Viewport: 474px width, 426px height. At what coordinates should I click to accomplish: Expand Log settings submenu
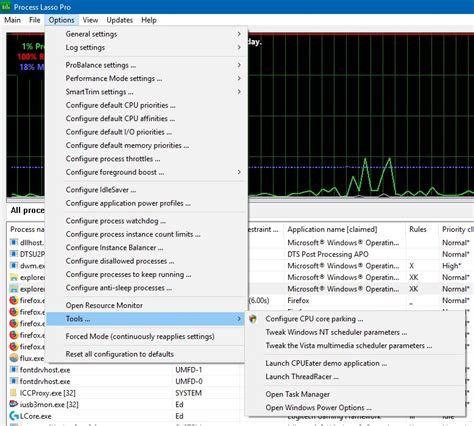146,47
